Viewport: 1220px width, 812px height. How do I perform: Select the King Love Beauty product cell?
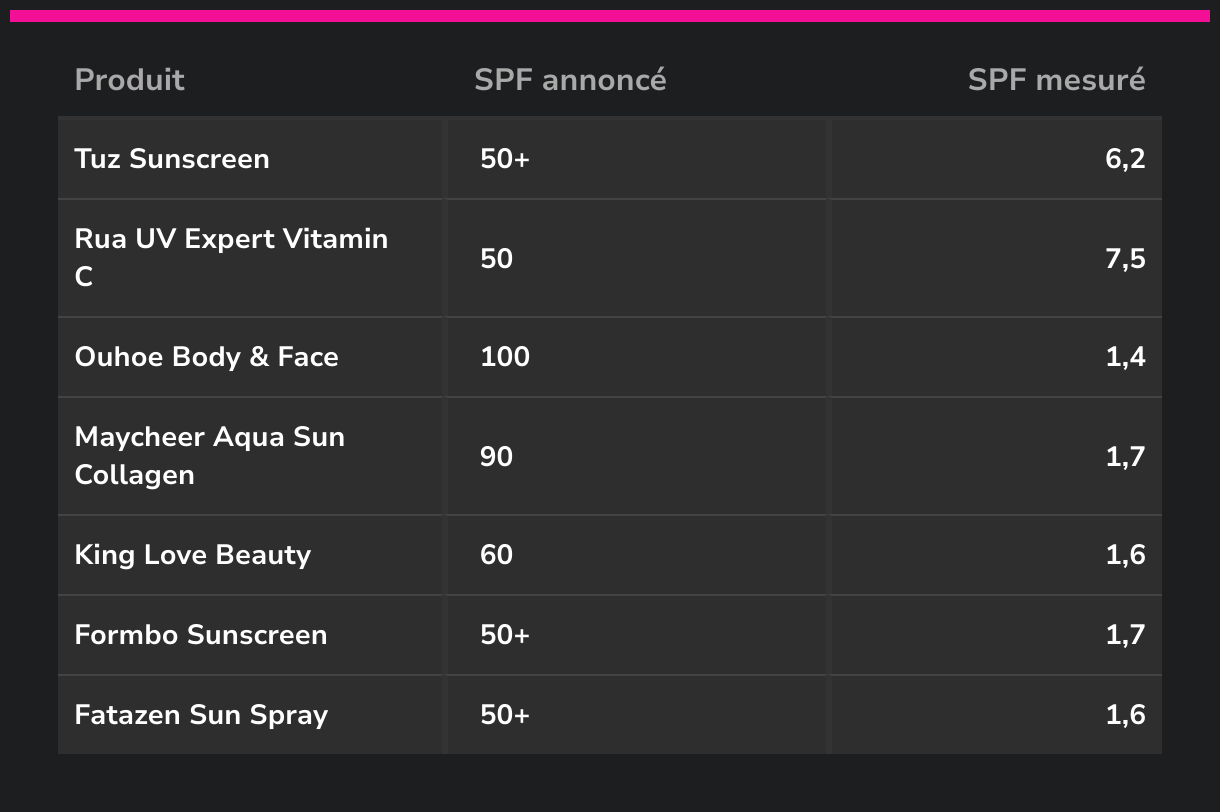coord(193,555)
